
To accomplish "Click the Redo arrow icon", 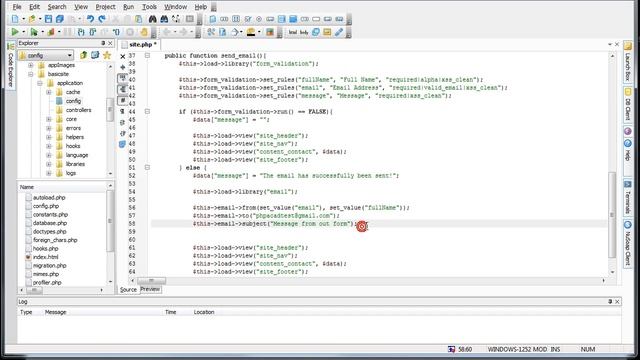I will pos(102,19).
